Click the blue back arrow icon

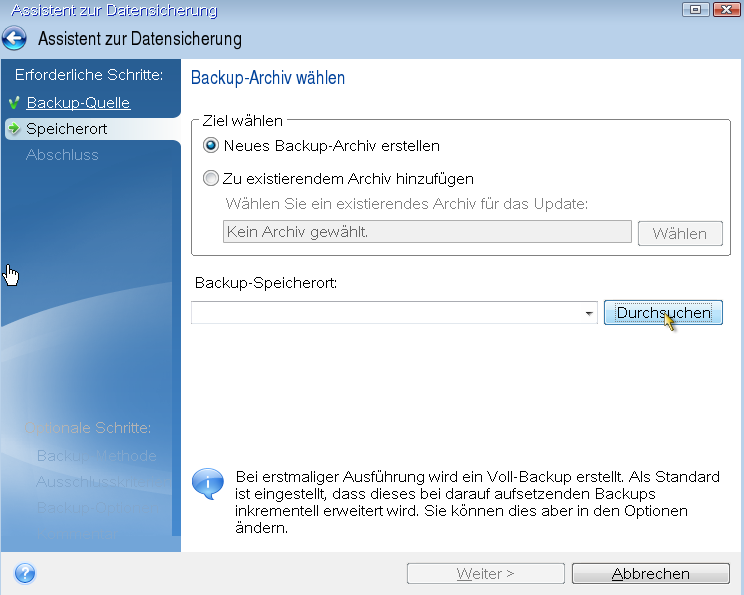[x=14, y=40]
